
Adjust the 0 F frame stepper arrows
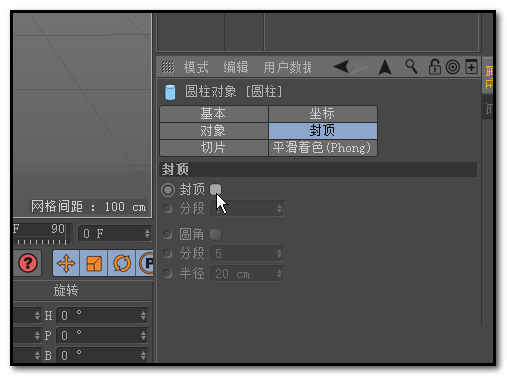click(147, 233)
